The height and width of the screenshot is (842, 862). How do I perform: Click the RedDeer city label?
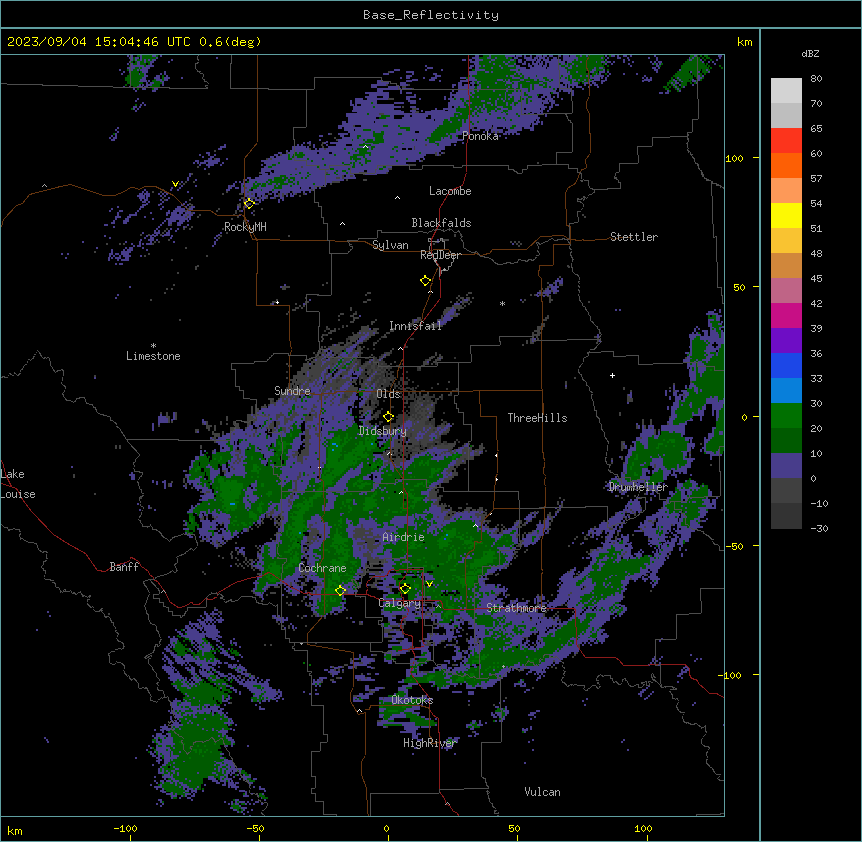440,255
